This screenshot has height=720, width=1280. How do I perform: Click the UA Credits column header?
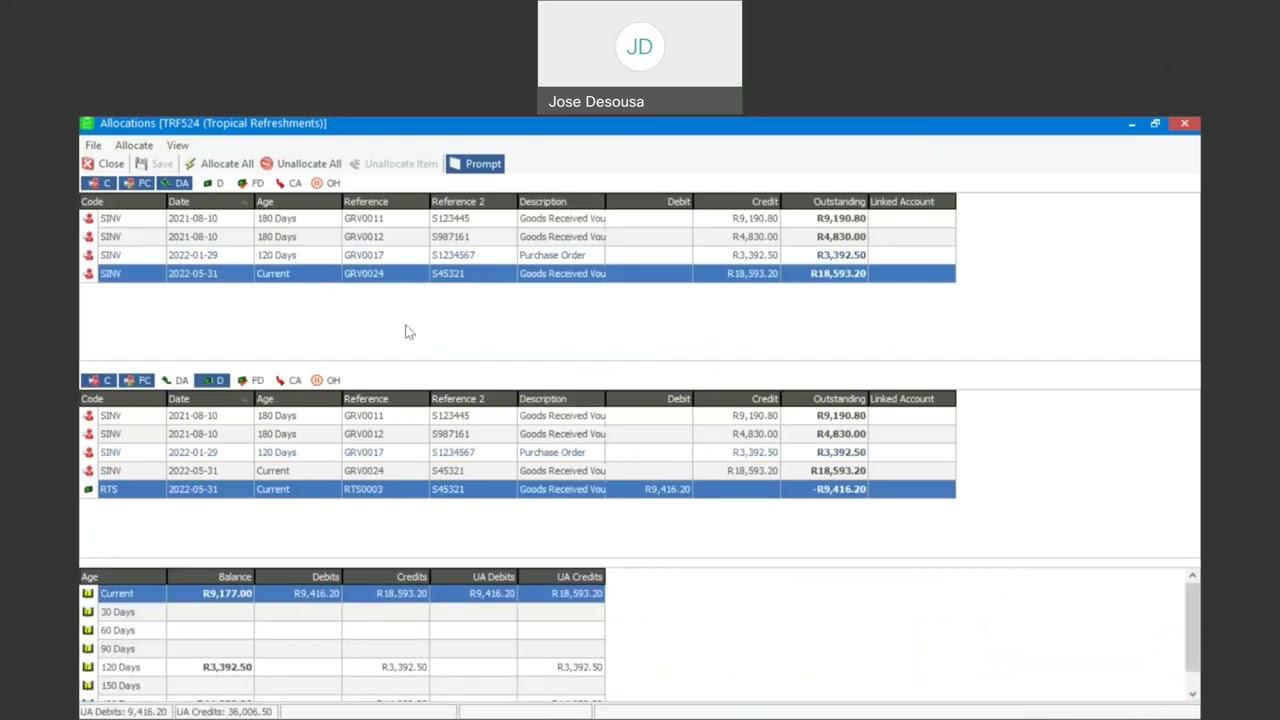[x=561, y=577]
